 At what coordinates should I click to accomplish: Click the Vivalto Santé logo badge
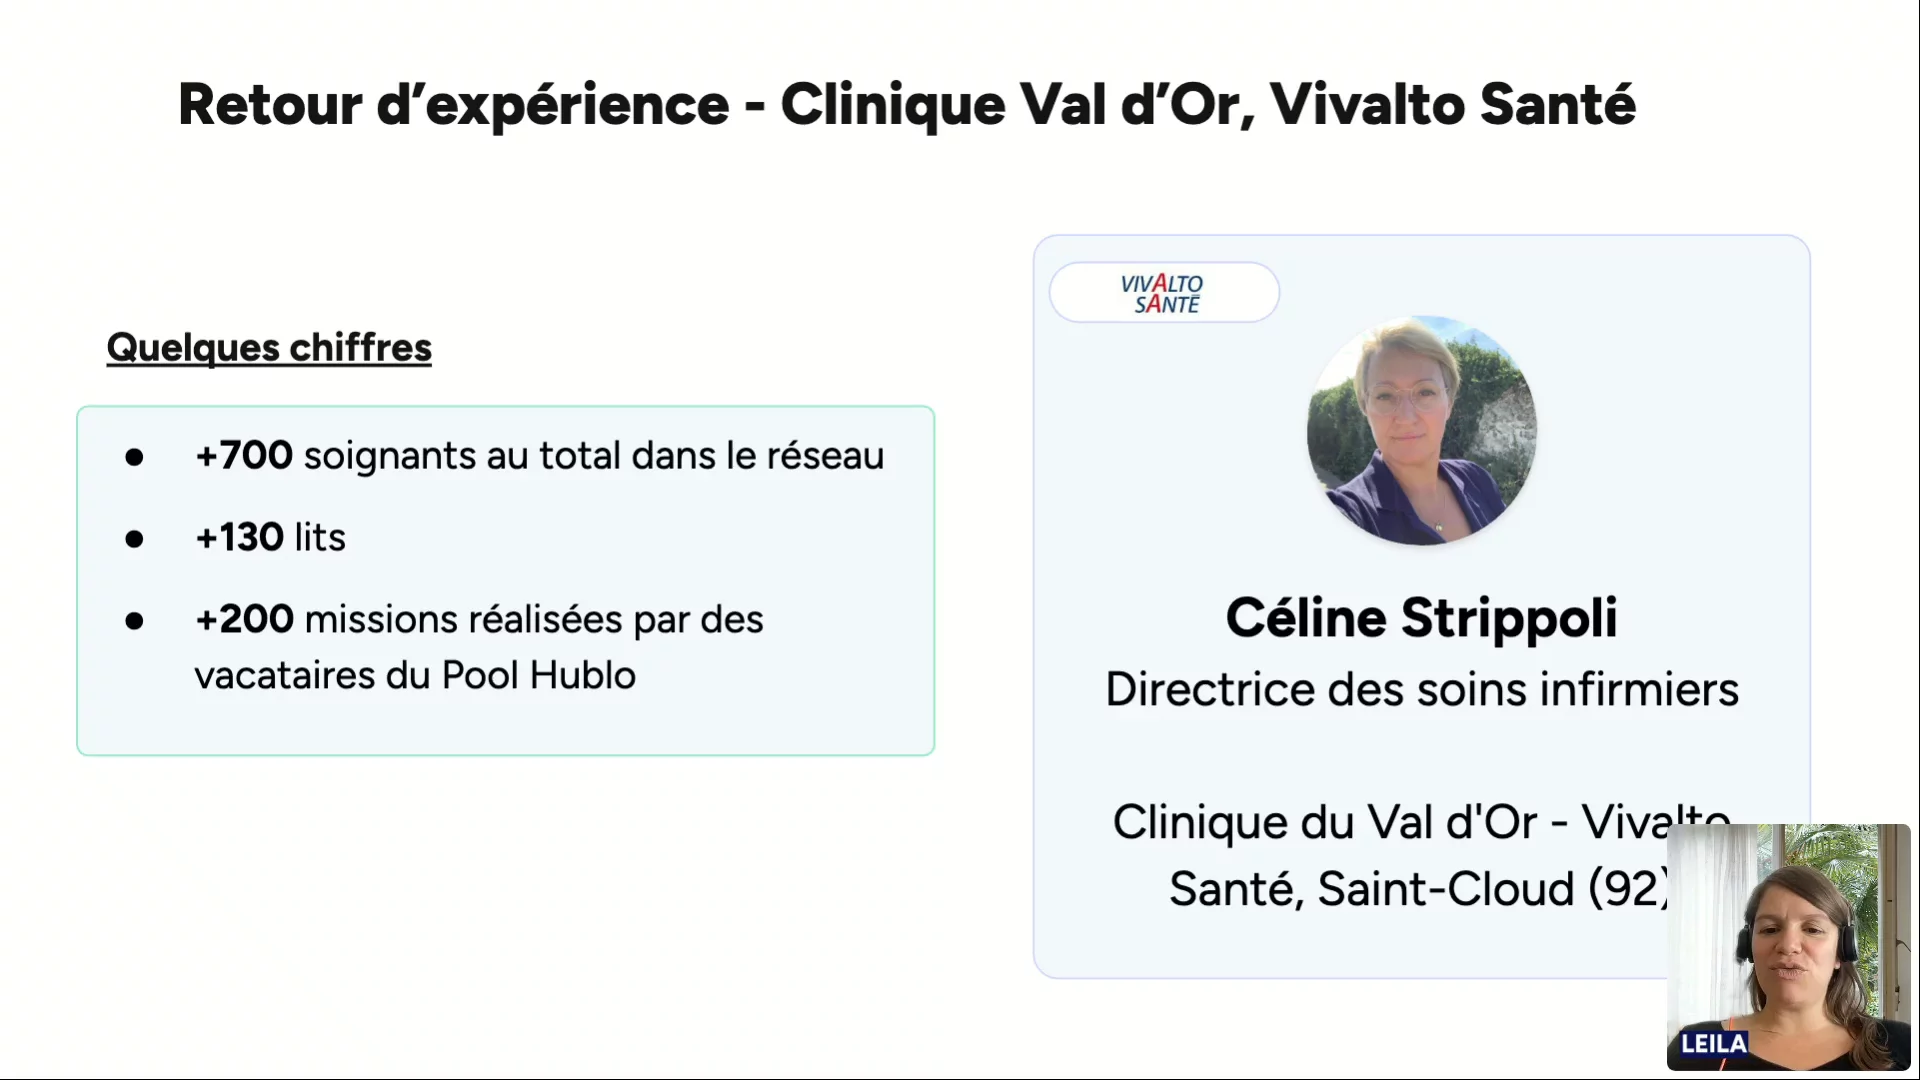1163,293
